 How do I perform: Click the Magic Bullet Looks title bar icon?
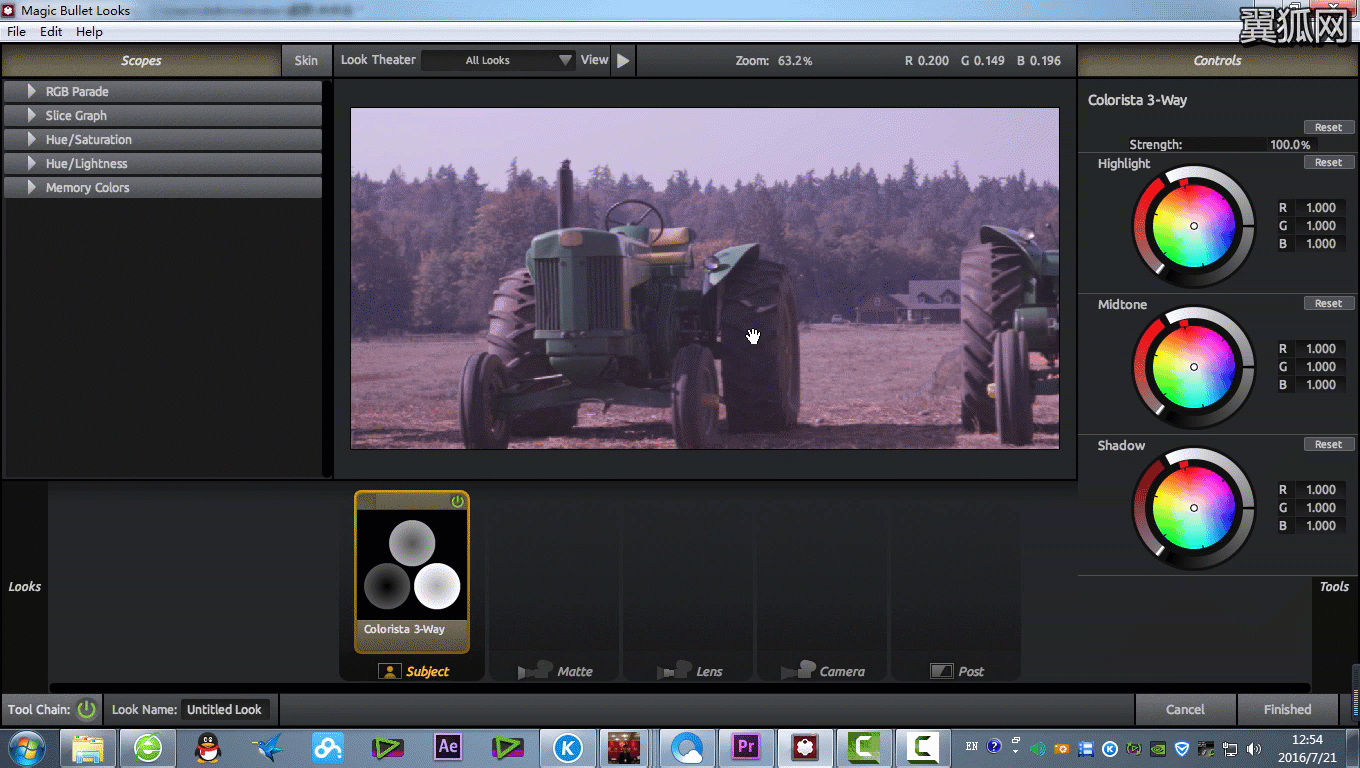[9, 10]
